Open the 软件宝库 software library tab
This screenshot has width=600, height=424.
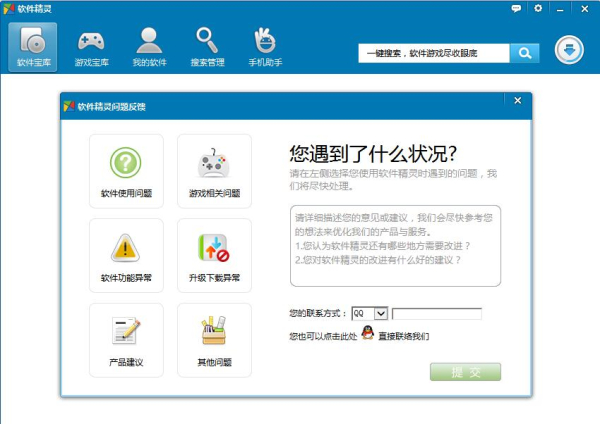click(32, 47)
